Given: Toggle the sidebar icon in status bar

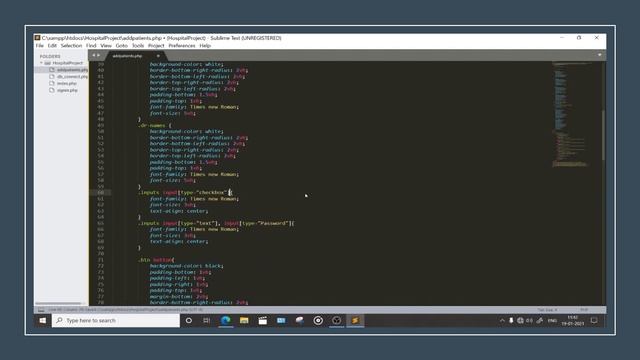Looking at the screenshot, I should [41, 310].
